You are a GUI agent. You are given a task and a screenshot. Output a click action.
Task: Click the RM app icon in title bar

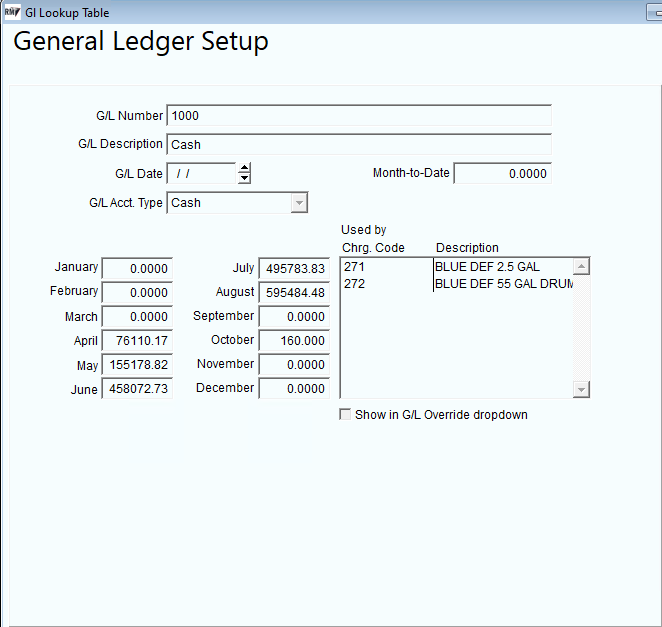(x=12, y=12)
